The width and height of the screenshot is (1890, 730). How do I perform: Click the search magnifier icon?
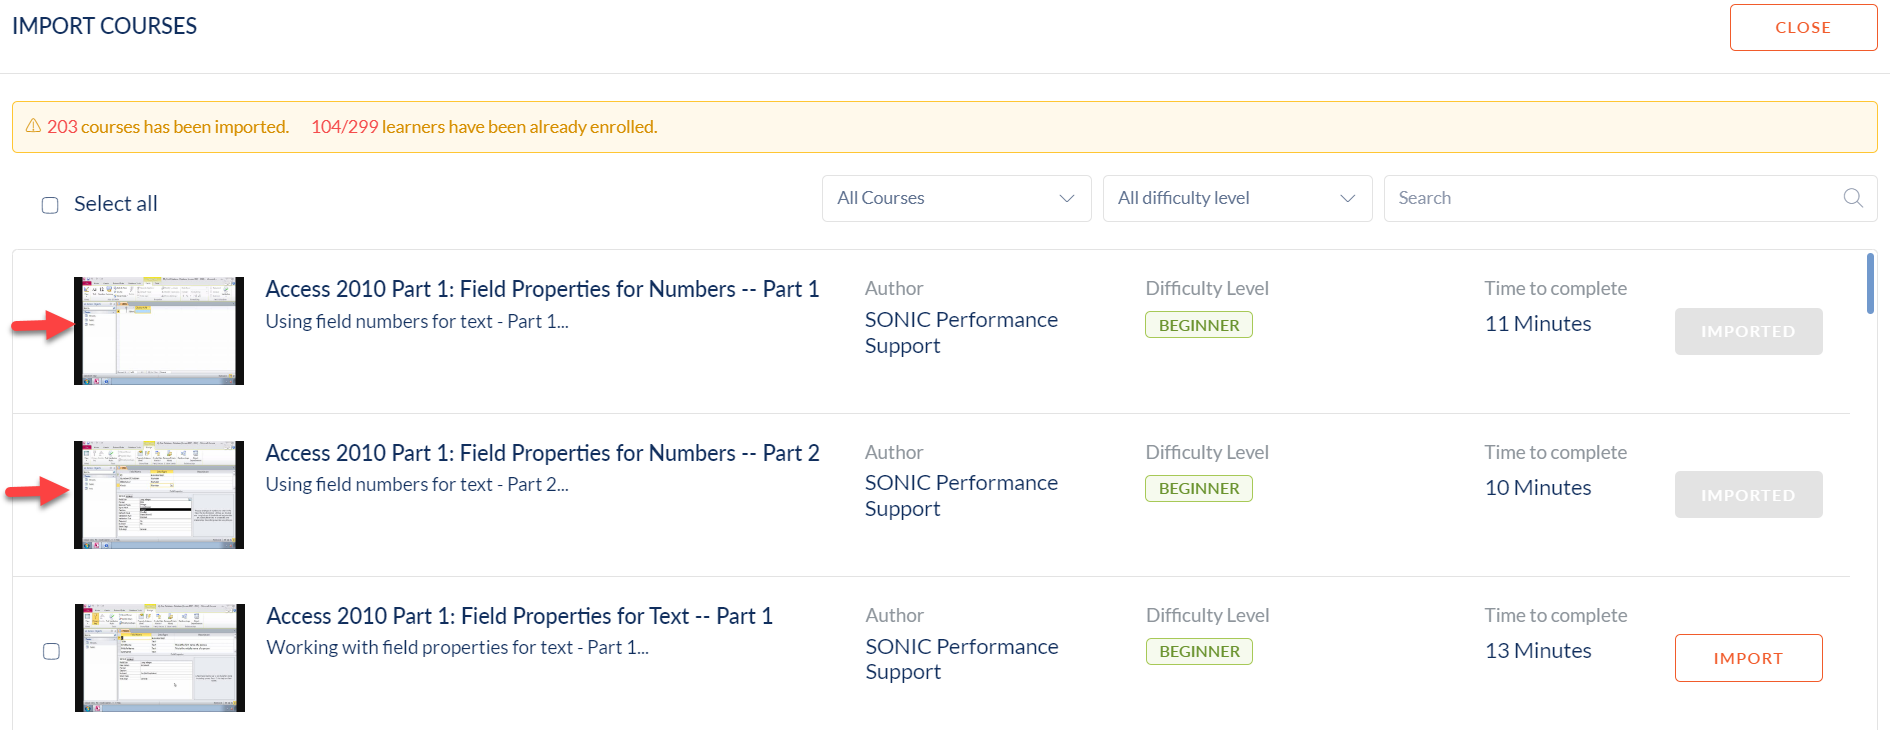coord(1852,198)
